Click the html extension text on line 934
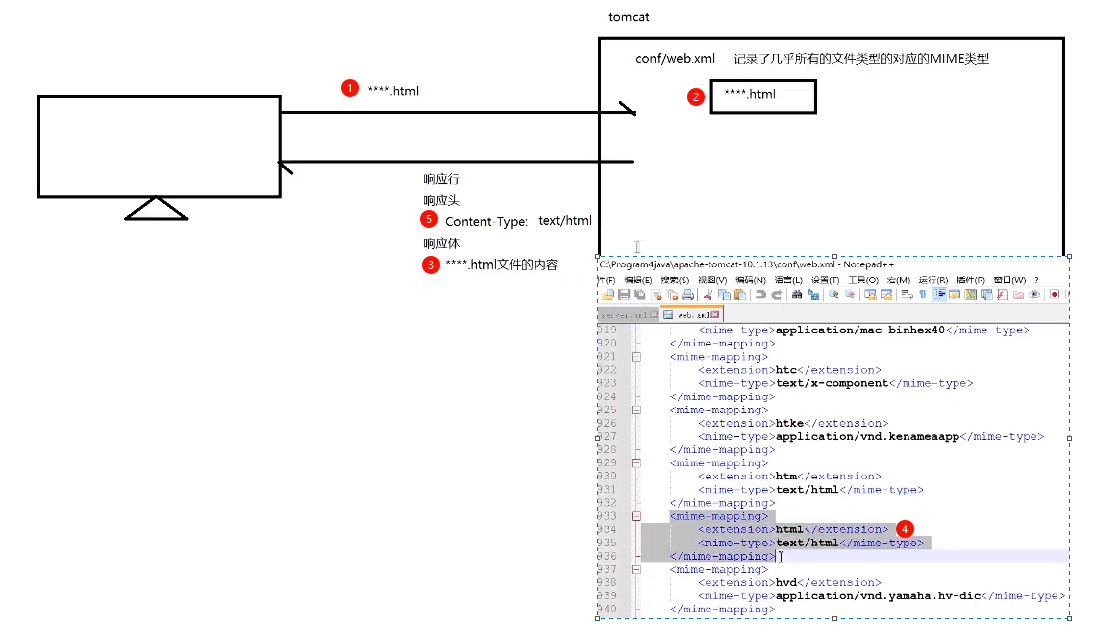 [790, 529]
